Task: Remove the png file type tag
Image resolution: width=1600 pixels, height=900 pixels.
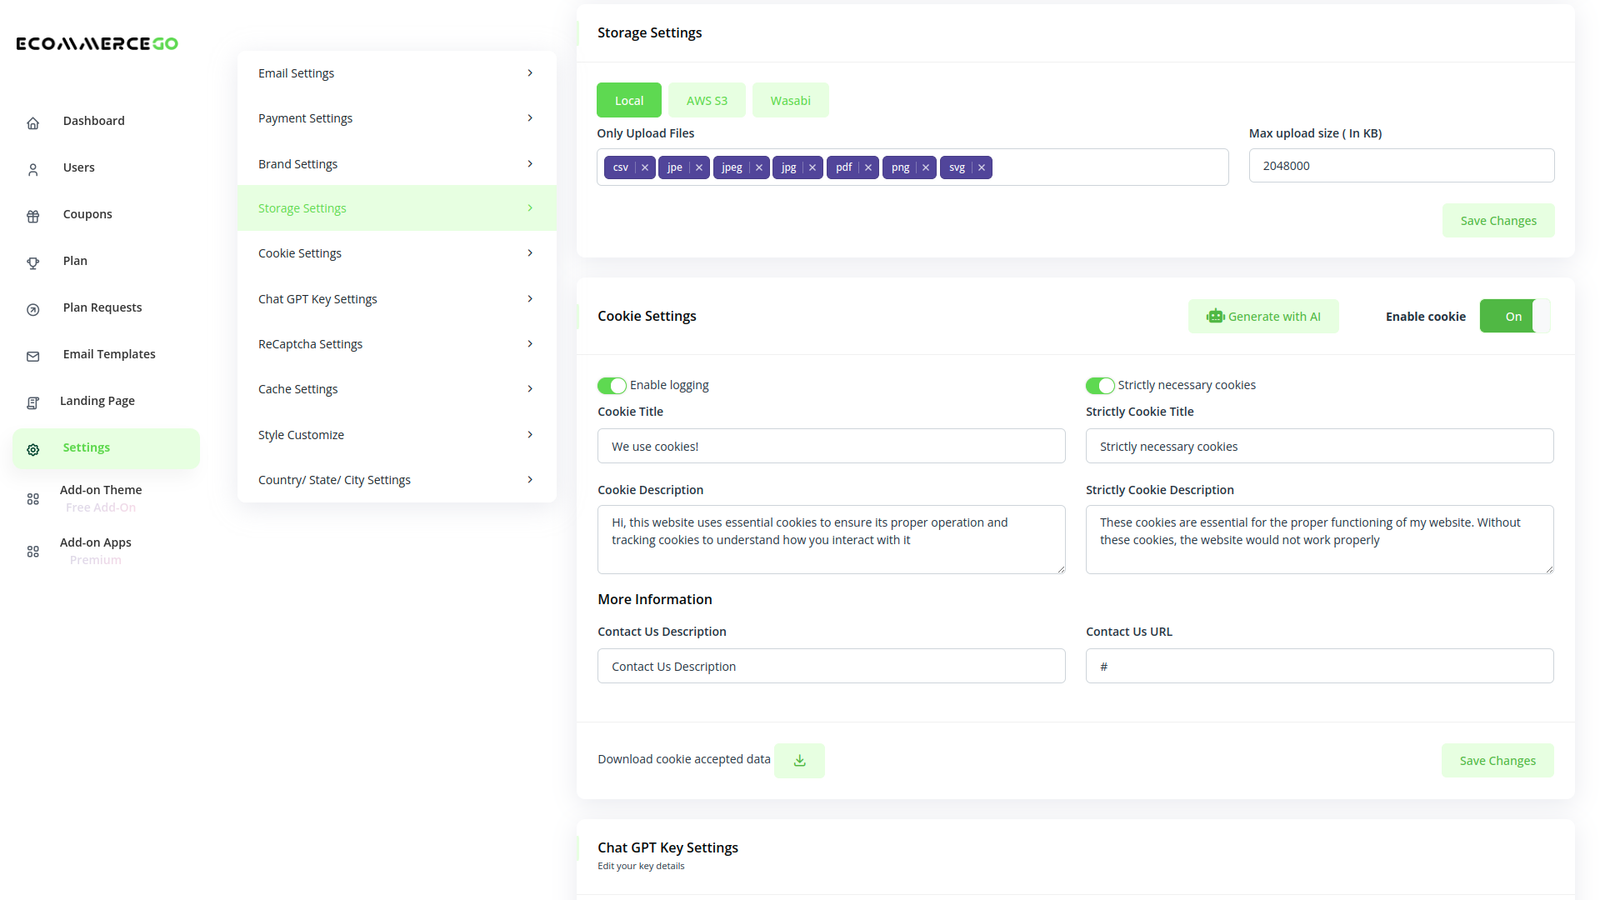Action: click(x=926, y=168)
